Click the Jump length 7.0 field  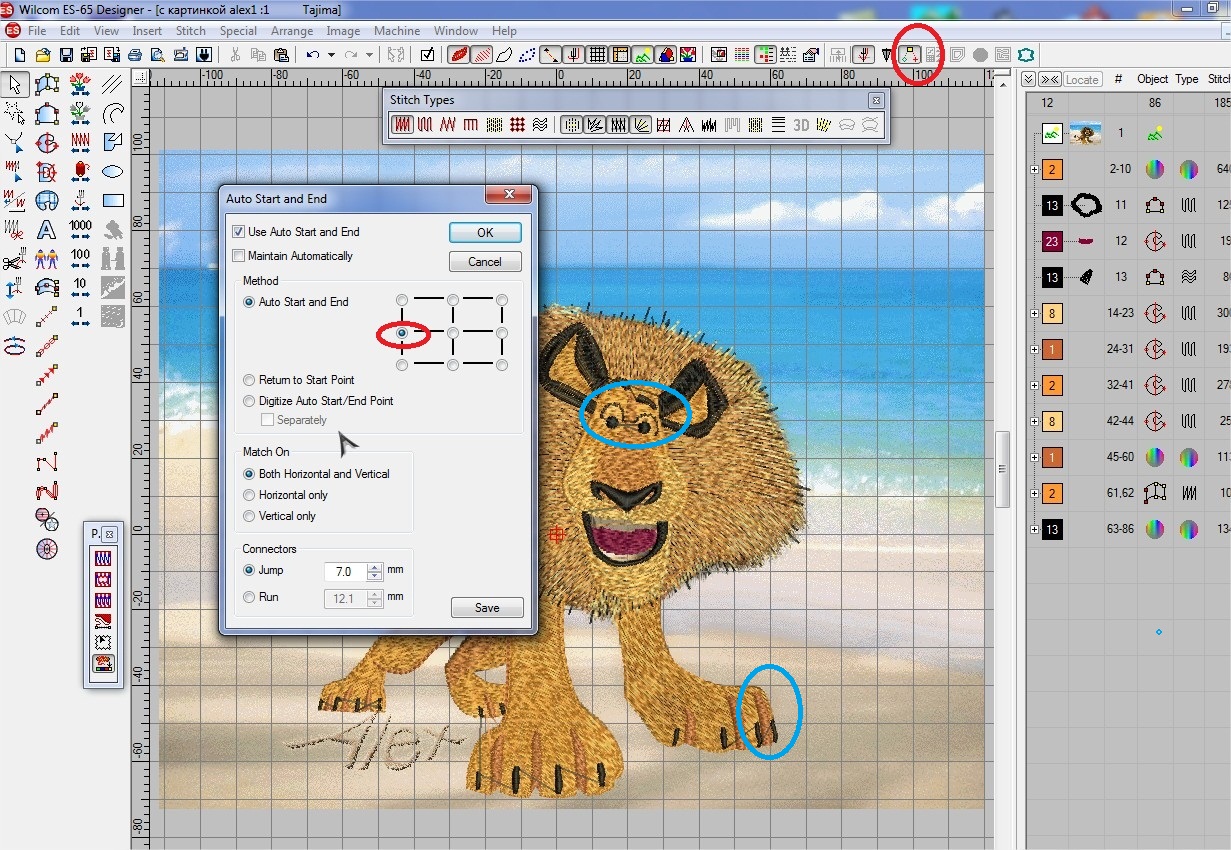[x=346, y=572]
